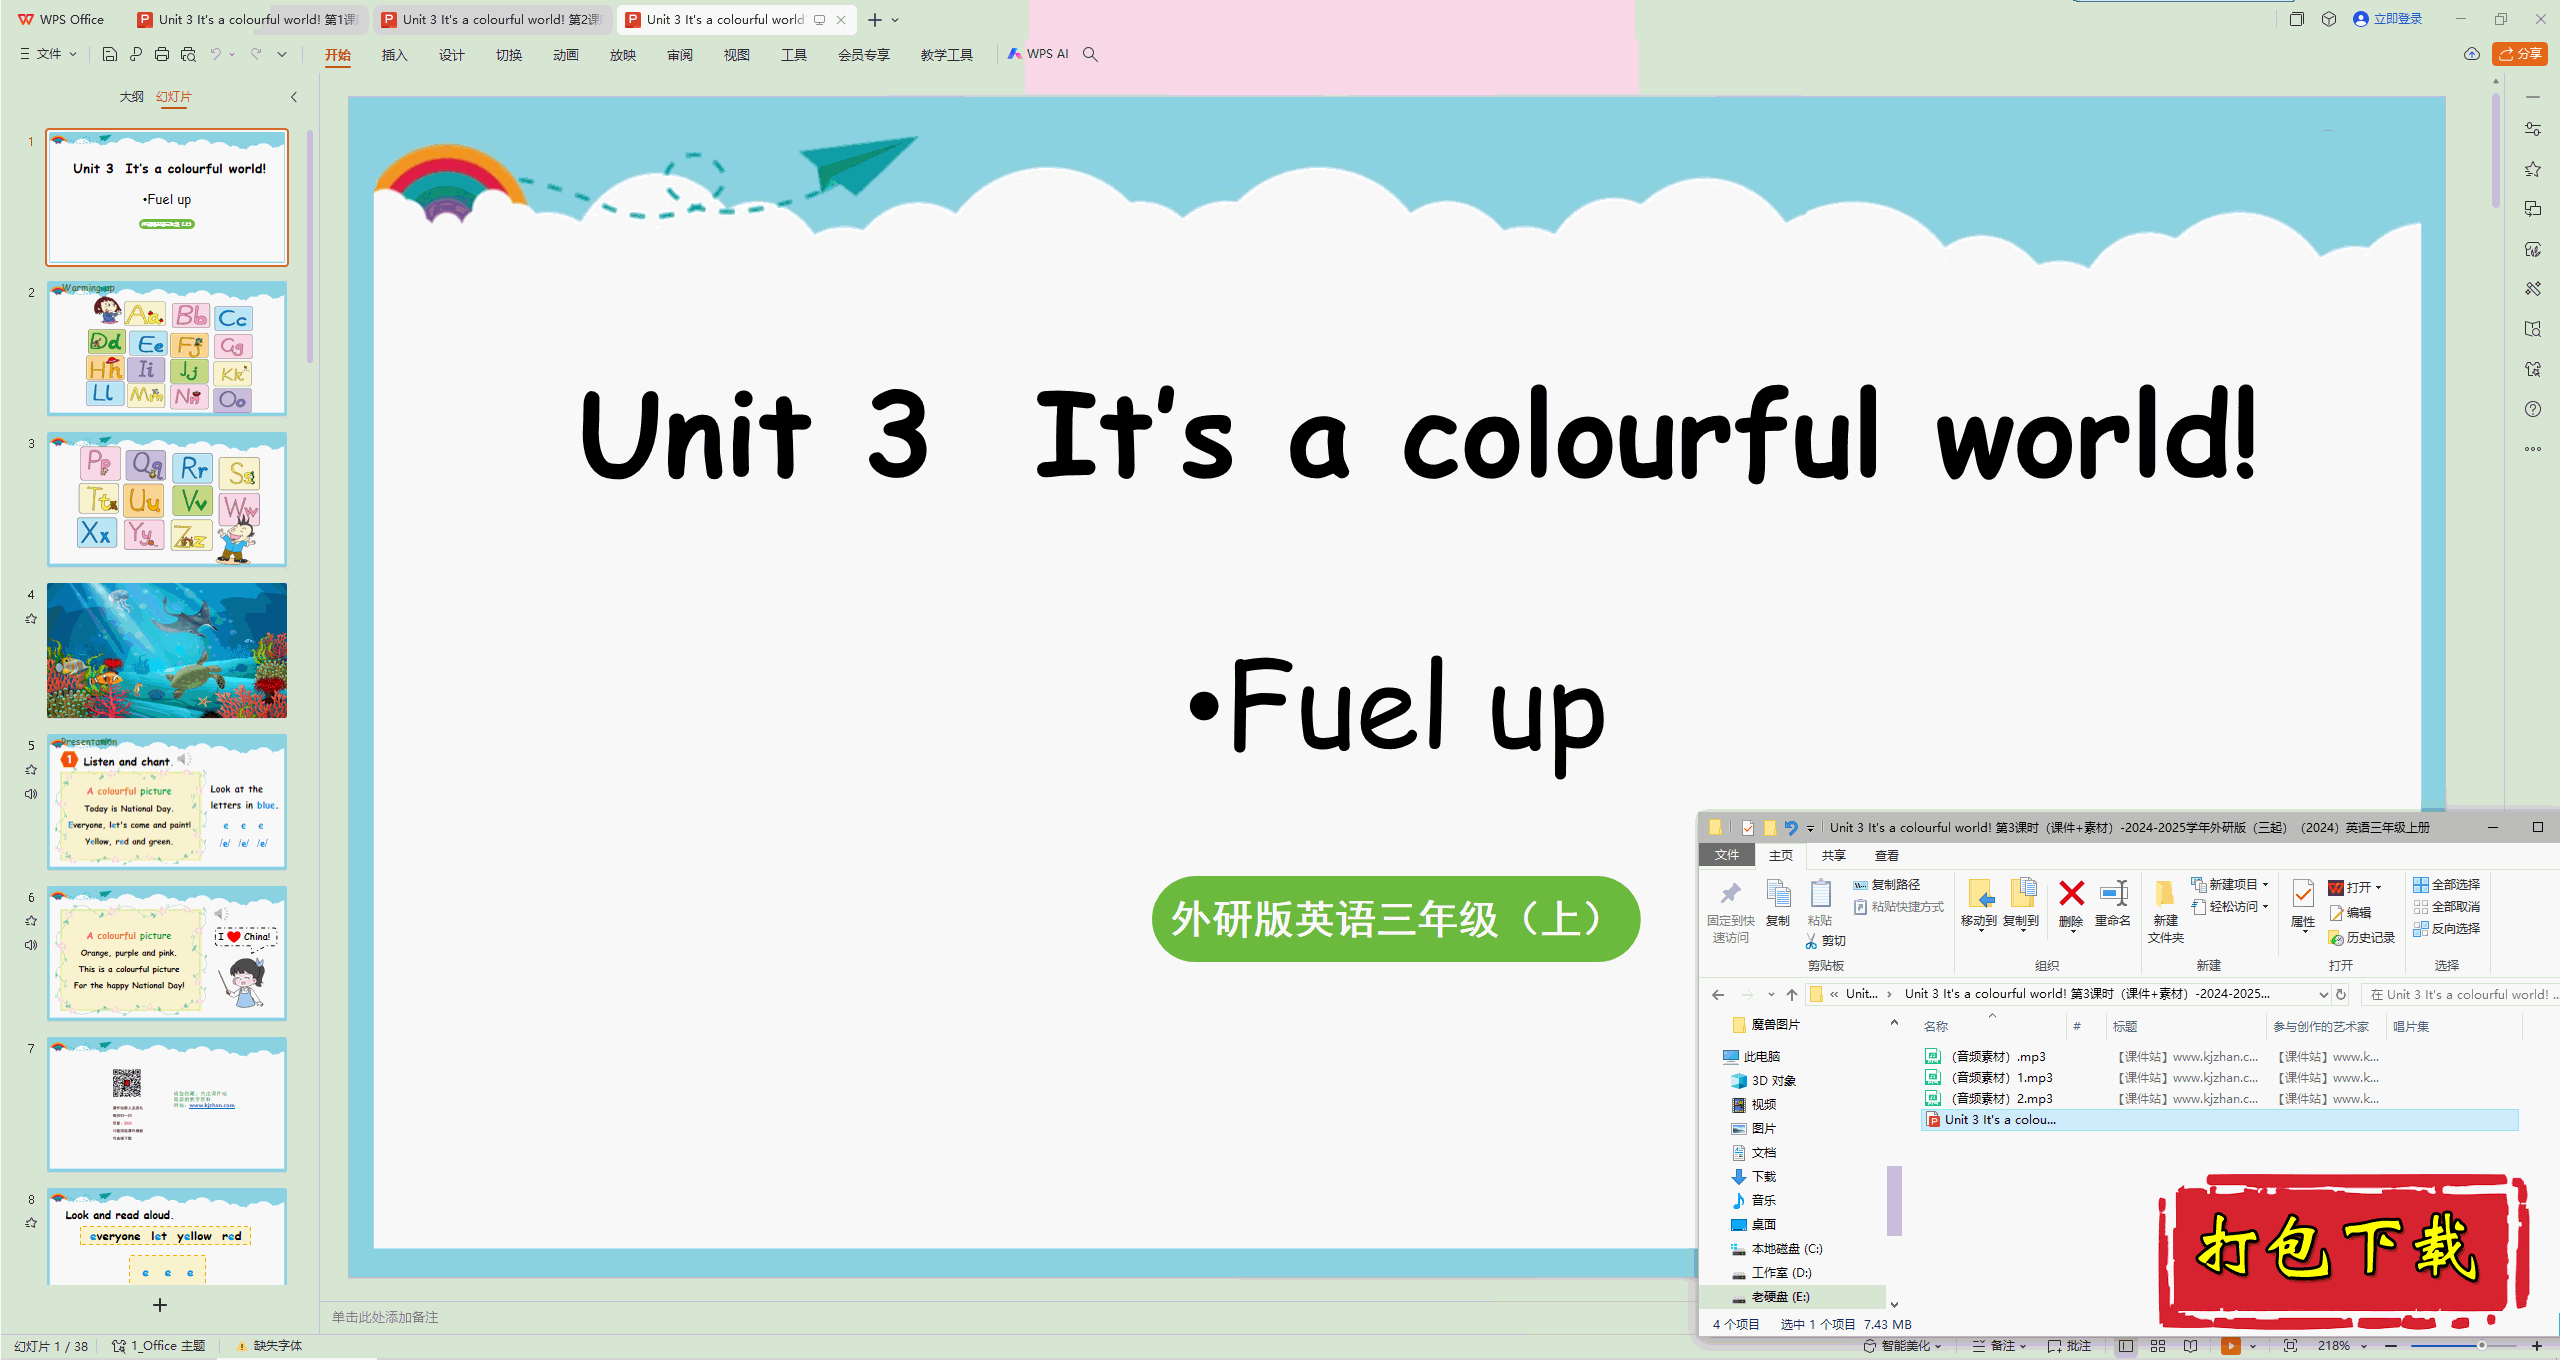The height and width of the screenshot is (1360, 2560).
Task: Click Select None (全部取消) in Explorer
Action: (2446, 907)
